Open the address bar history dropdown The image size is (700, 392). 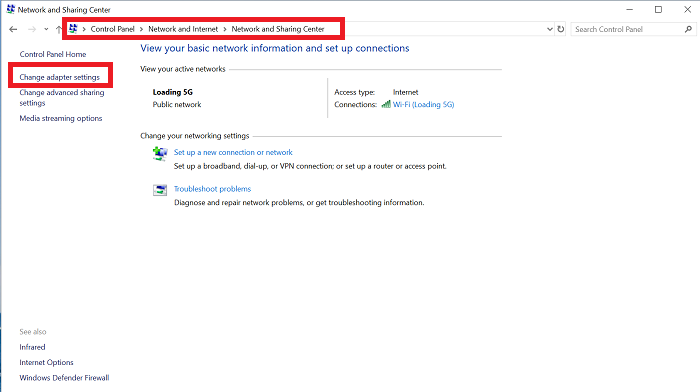[x=550, y=29]
